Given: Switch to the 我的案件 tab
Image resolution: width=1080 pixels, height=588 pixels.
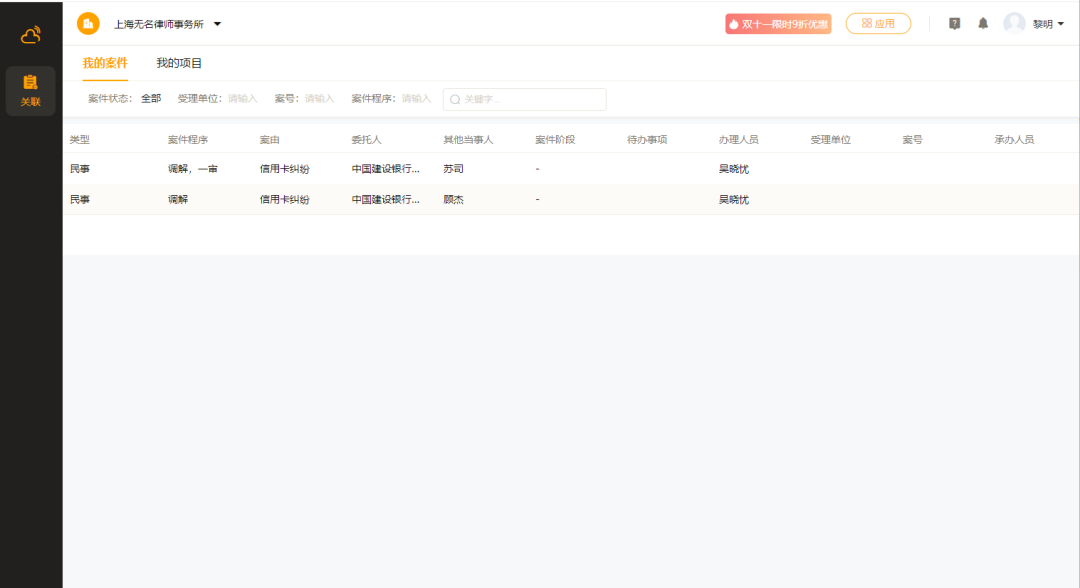Looking at the screenshot, I should click(x=105, y=63).
